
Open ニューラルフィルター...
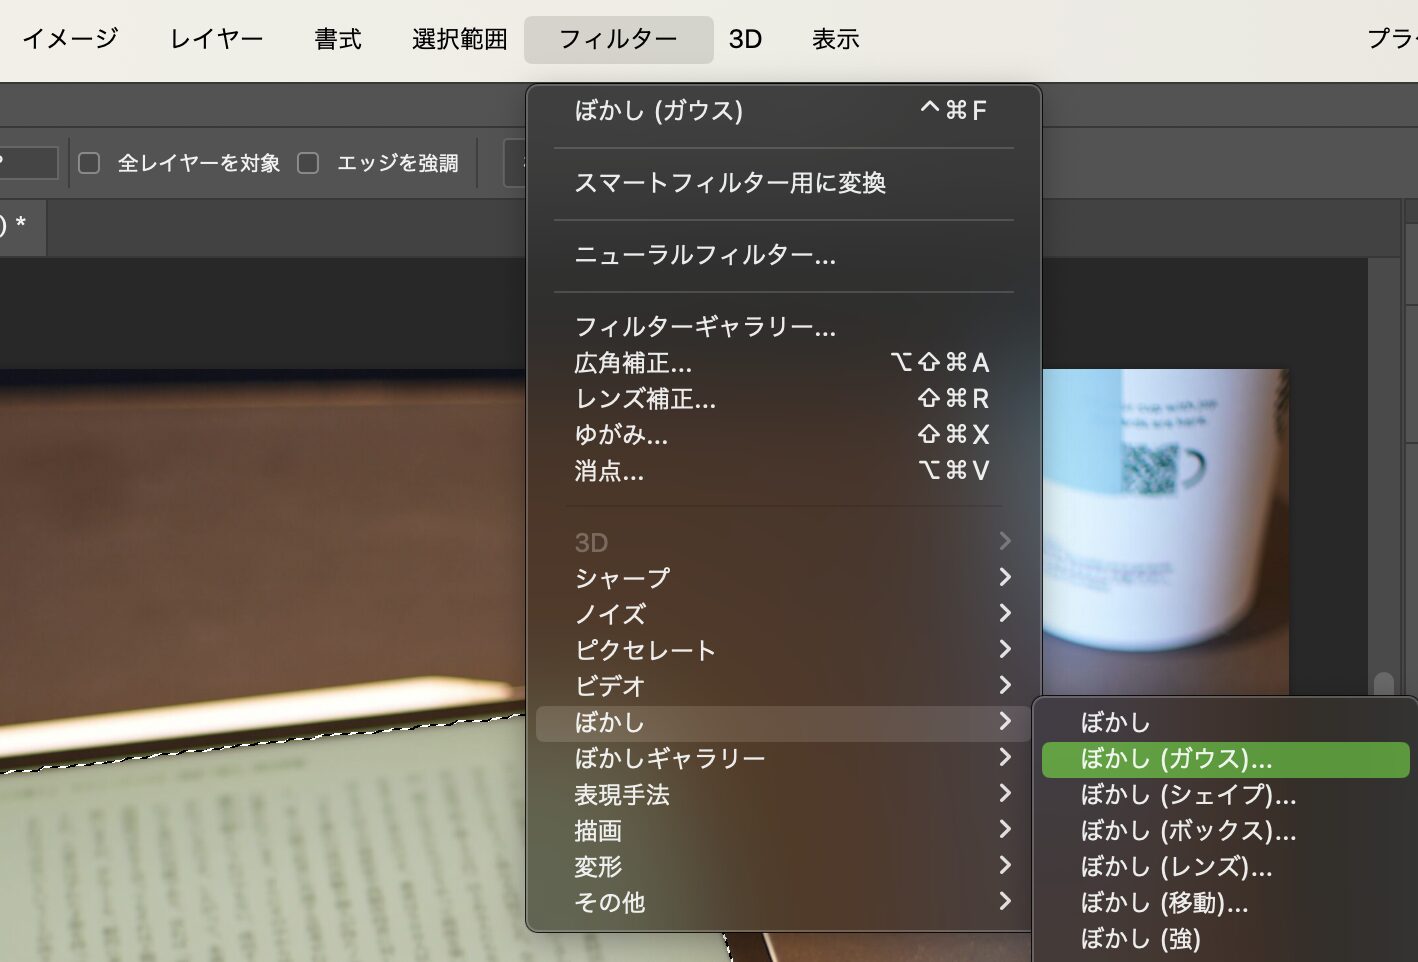(783, 255)
